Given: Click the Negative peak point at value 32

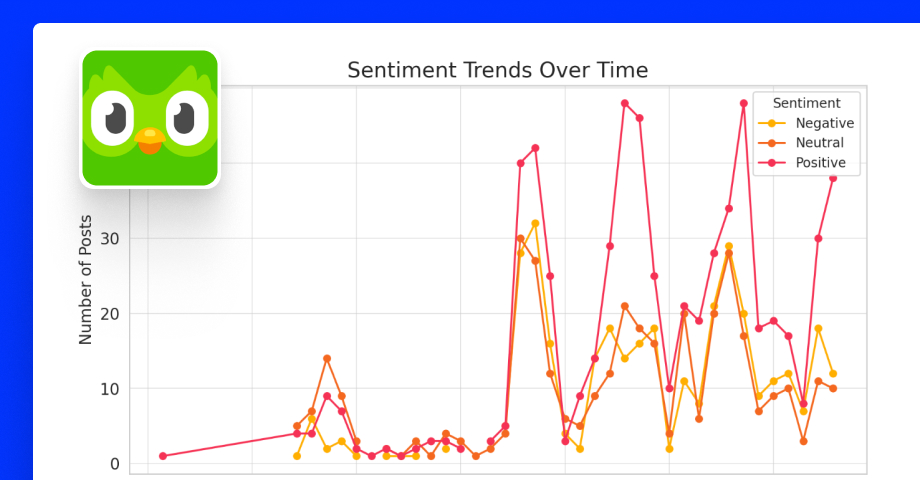Looking at the screenshot, I should click(x=535, y=224).
